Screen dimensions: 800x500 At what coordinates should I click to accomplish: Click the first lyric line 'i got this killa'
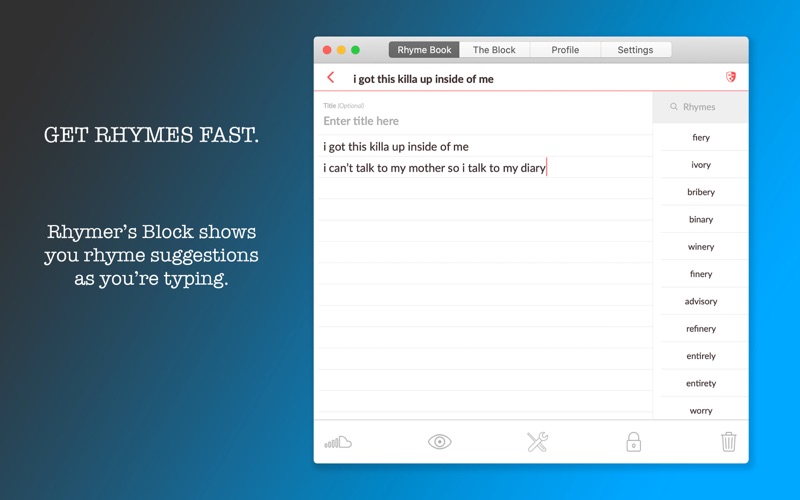pos(395,147)
